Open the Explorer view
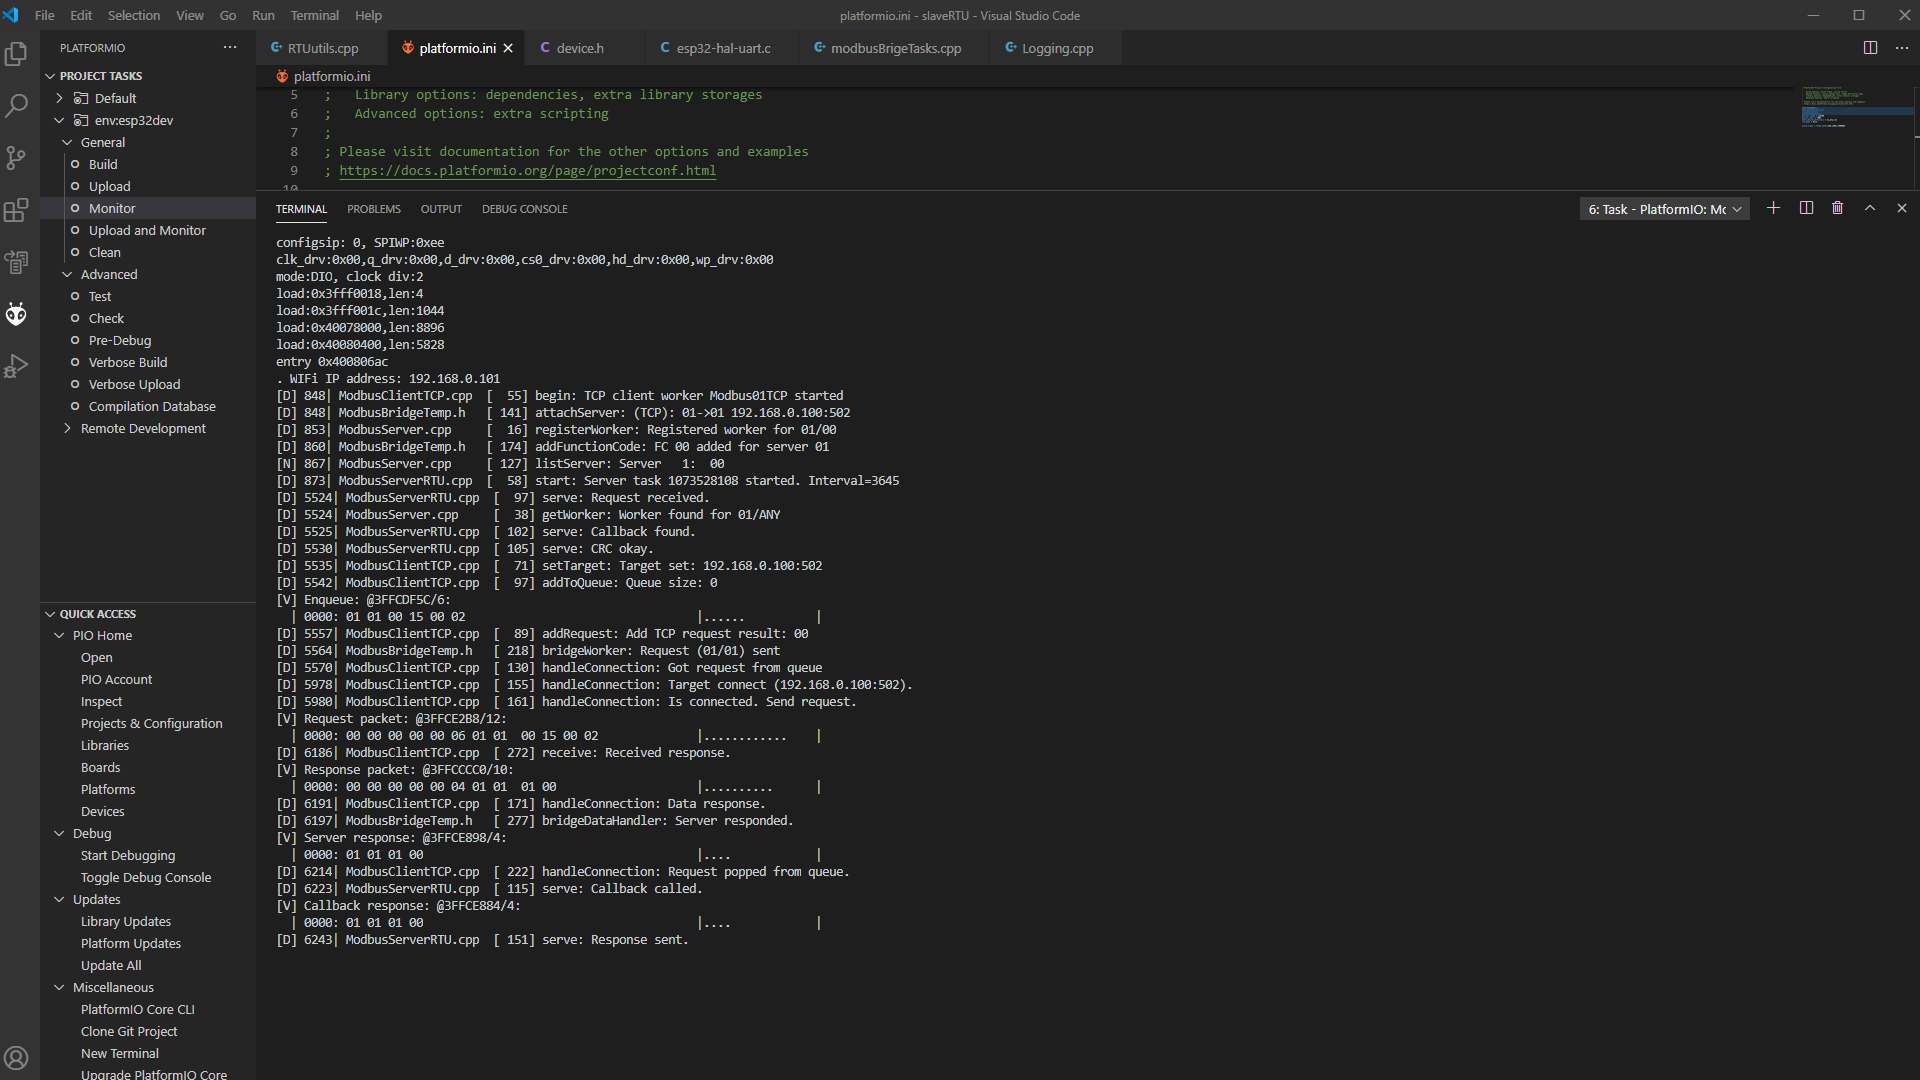This screenshot has height=1080, width=1920. click(16, 55)
